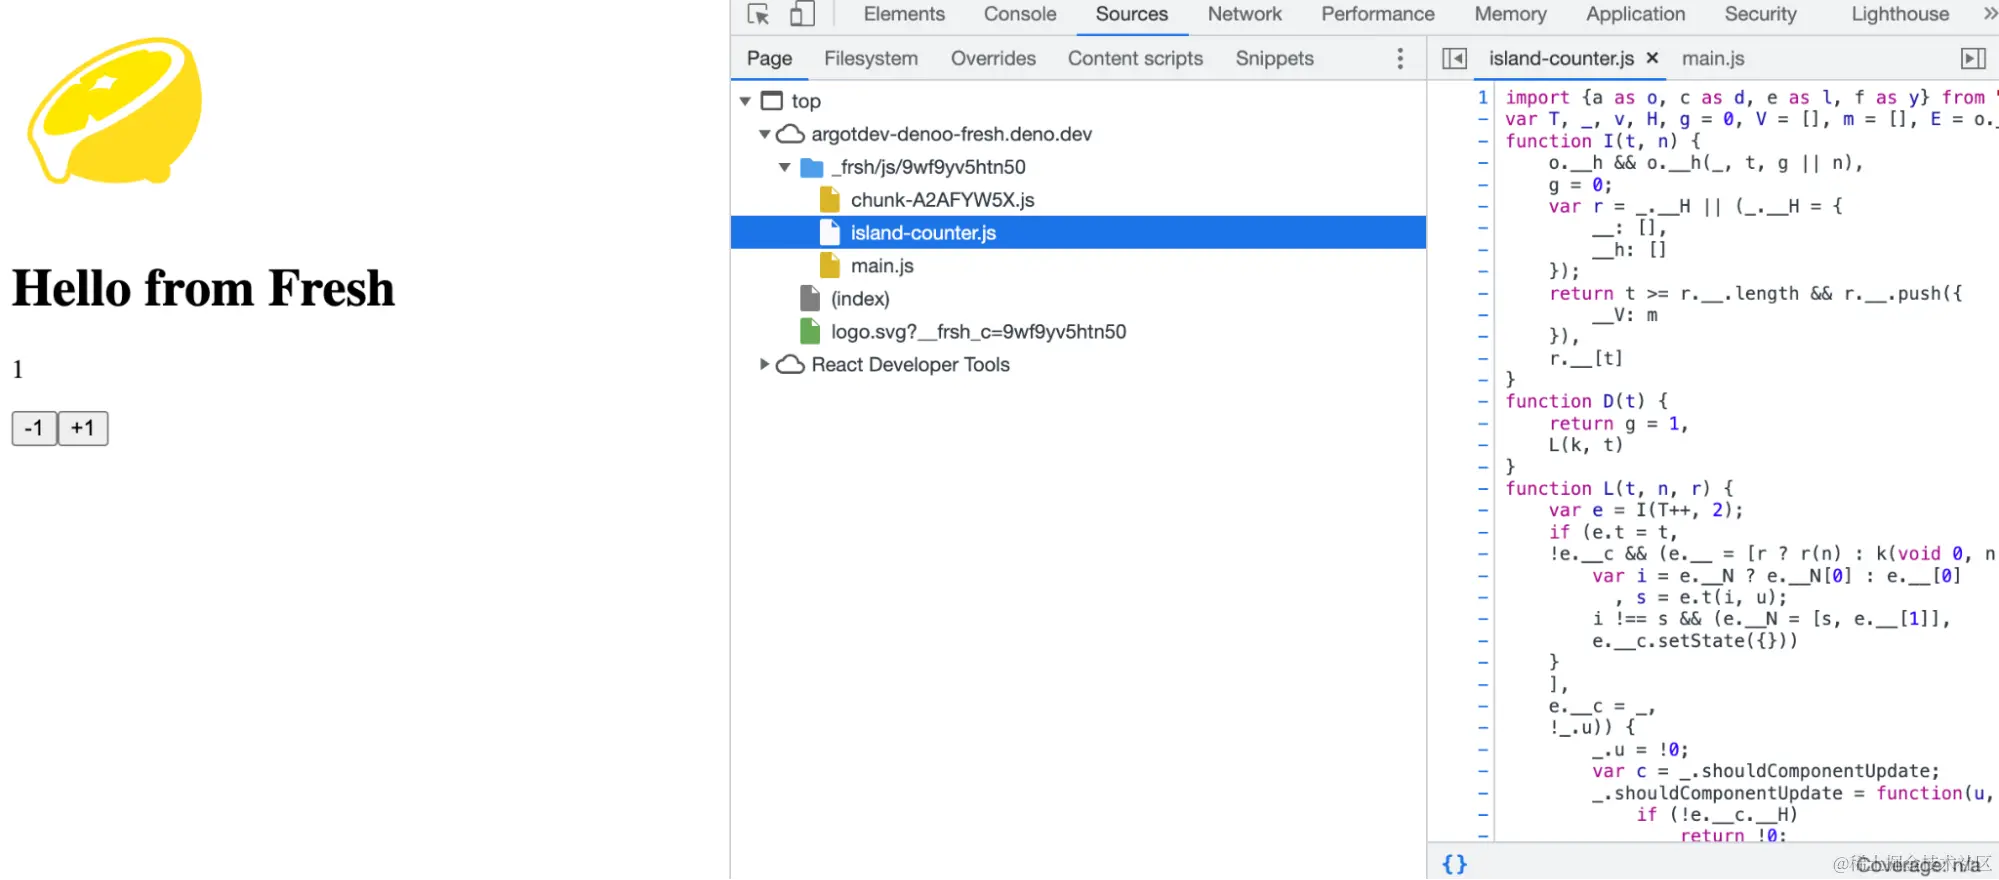Select island-counter.js in file tree

point(1078,232)
